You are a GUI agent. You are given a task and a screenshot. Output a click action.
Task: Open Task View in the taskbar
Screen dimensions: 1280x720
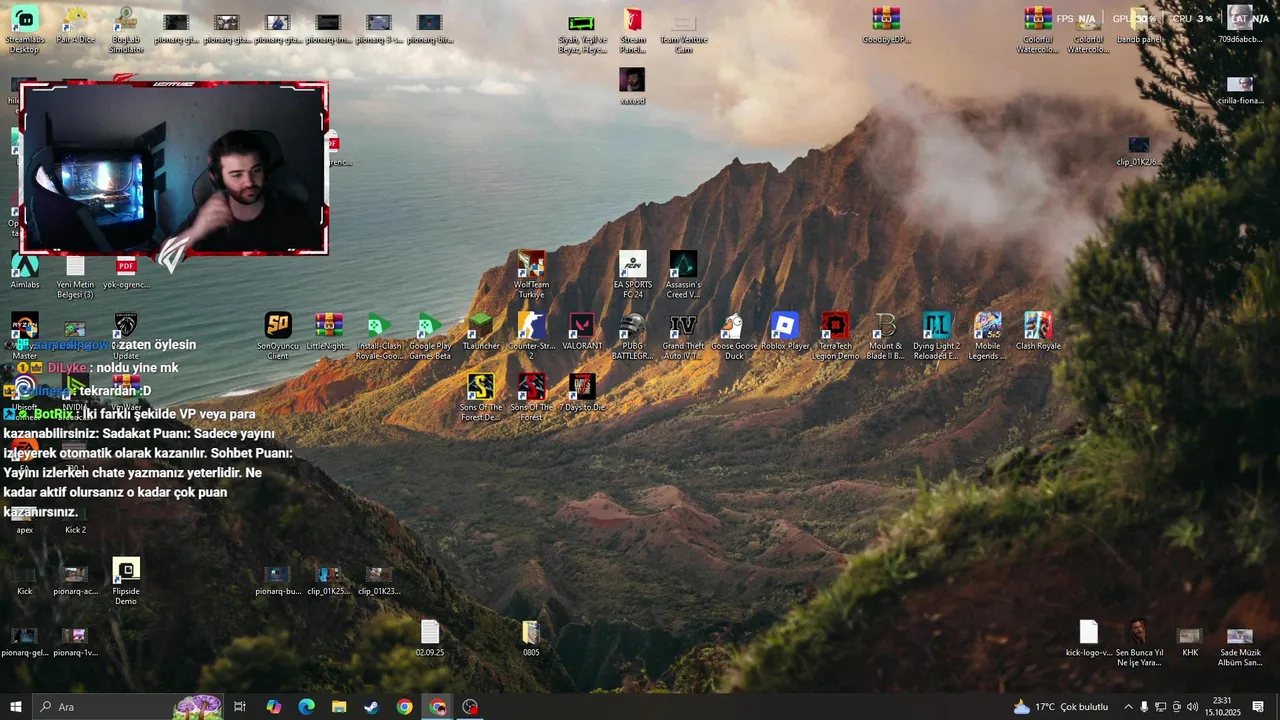(x=240, y=707)
